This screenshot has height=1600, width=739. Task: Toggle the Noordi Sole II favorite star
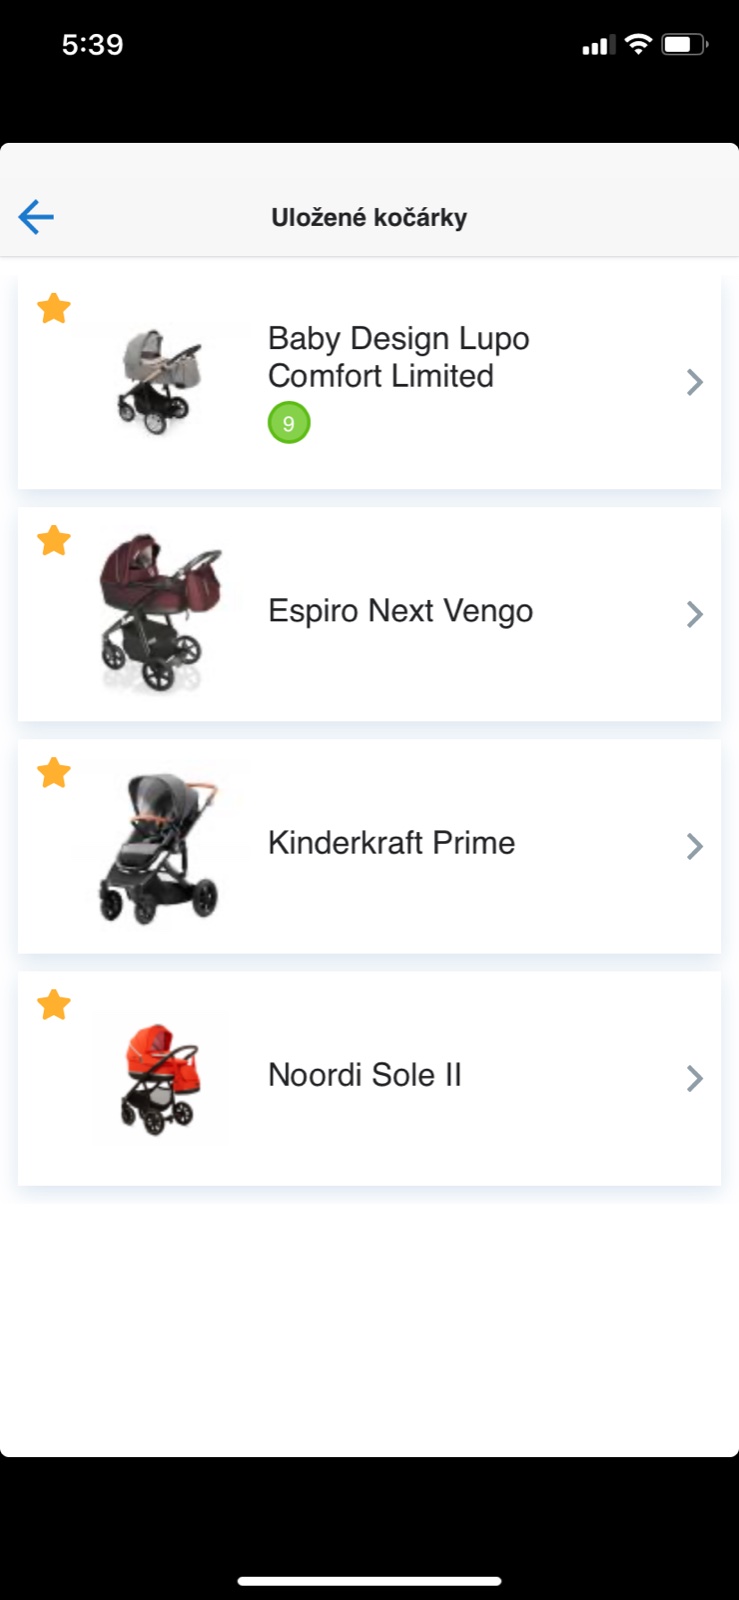tap(54, 1004)
